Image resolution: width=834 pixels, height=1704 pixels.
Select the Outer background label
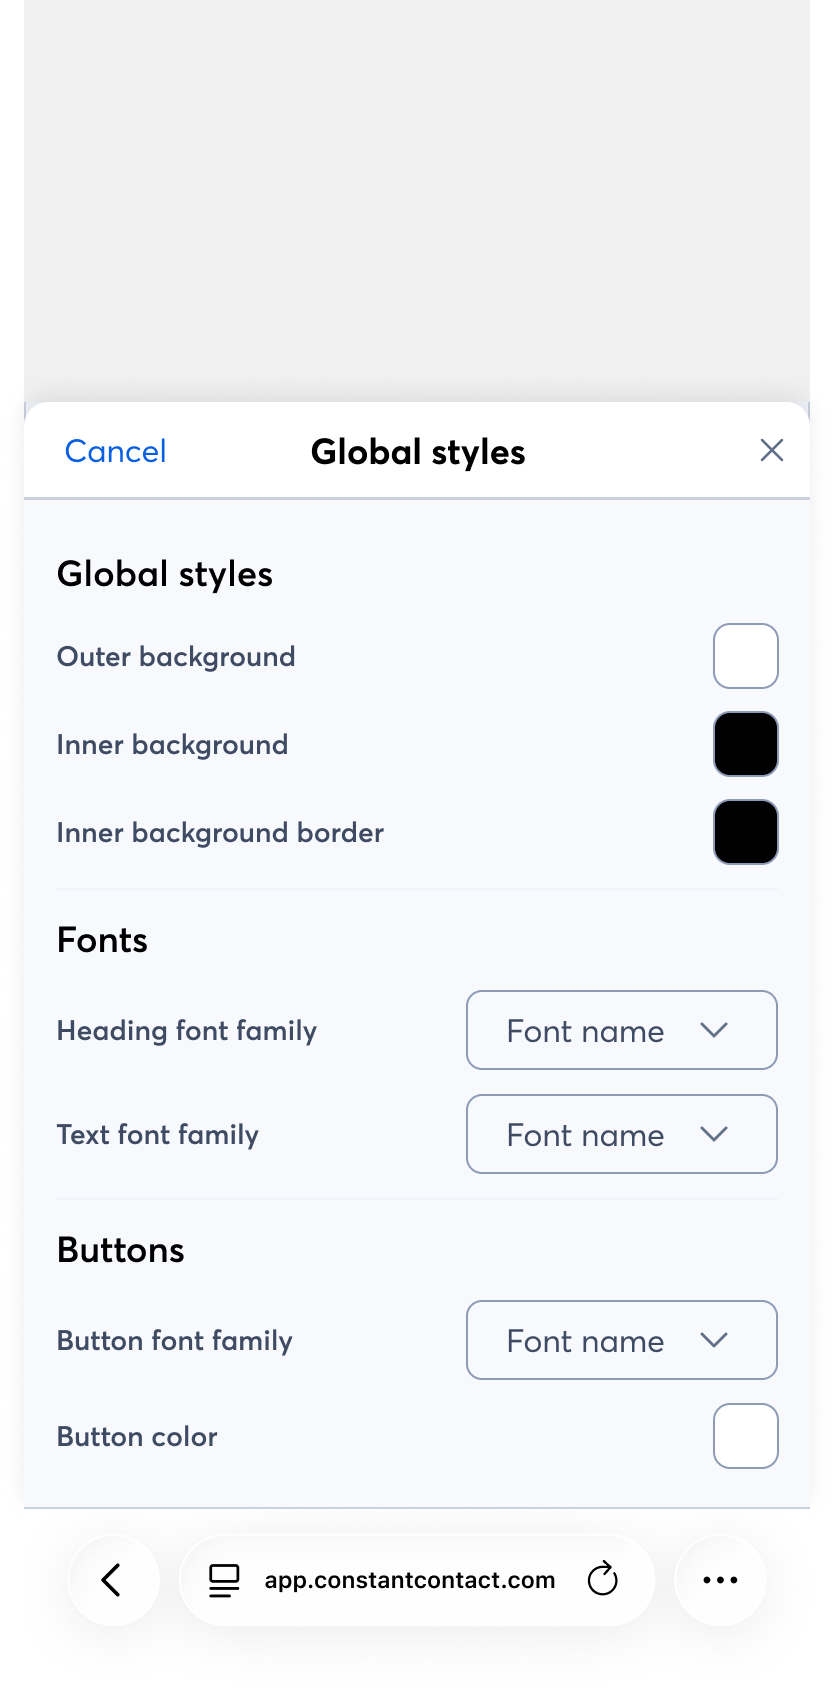[176, 657]
